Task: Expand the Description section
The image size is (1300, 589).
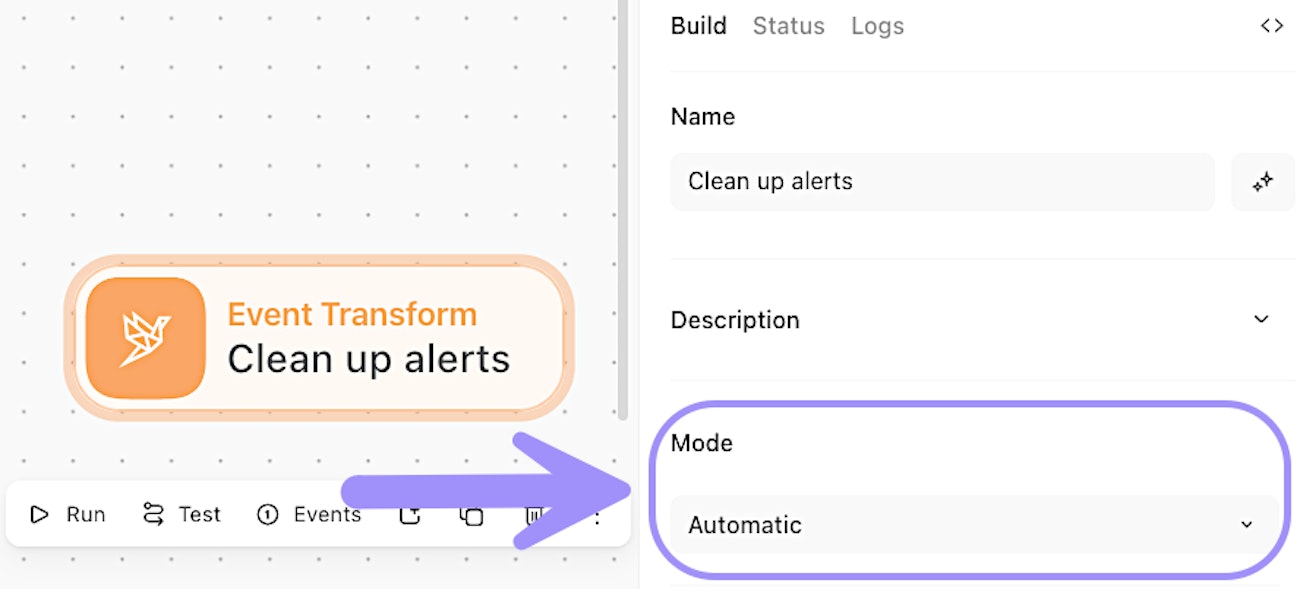Action: [1261, 320]
